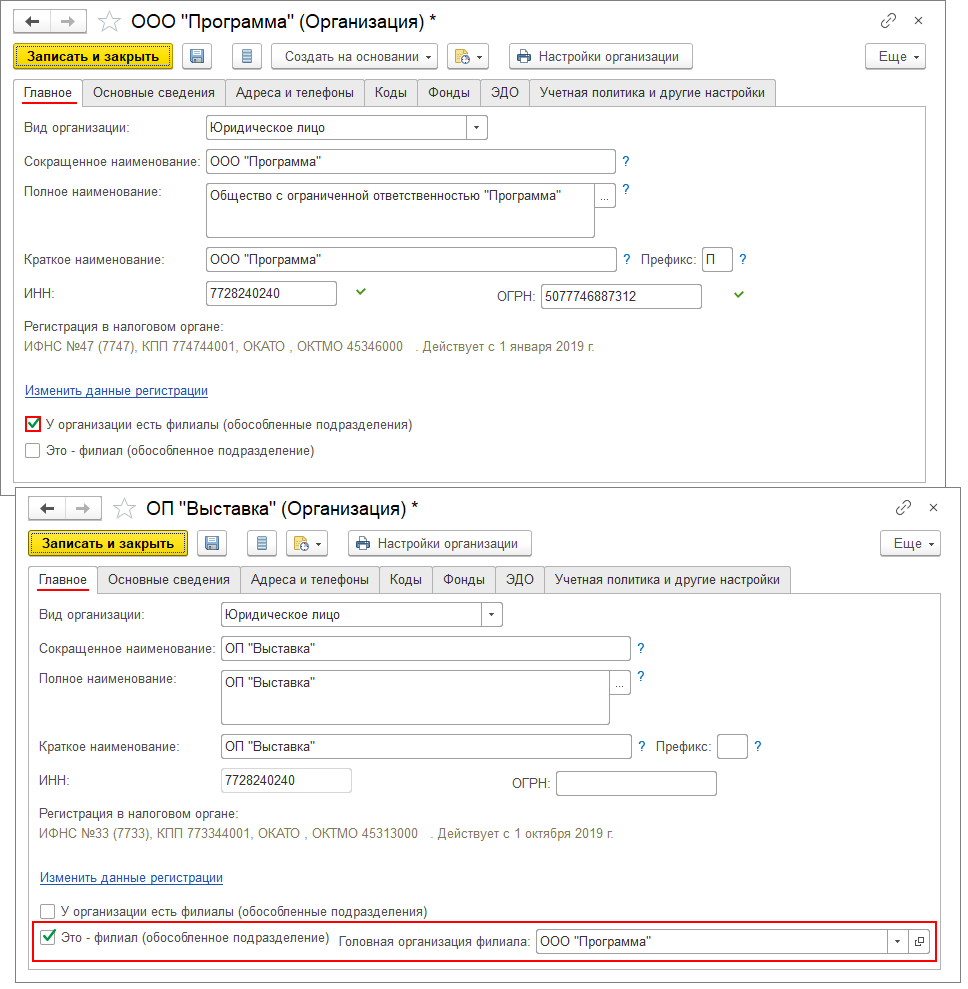Show help for Краткое наименование ОП "Выставка"

641,746
